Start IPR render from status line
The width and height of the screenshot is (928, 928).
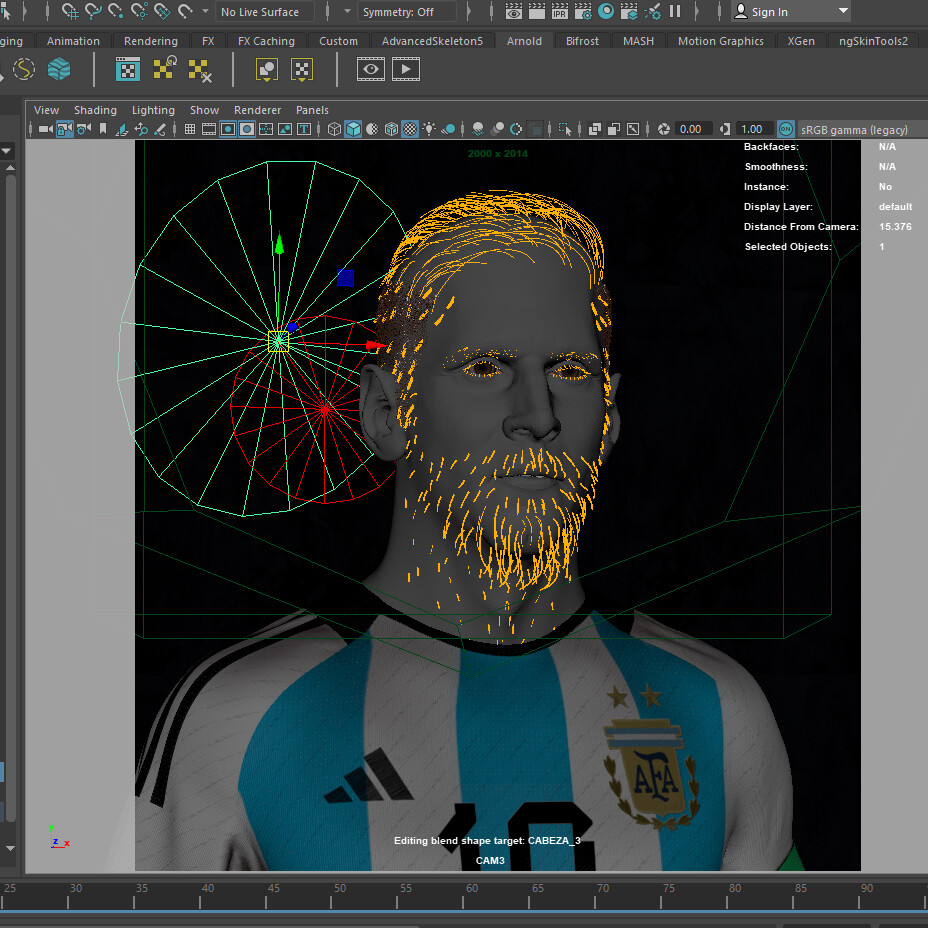(x=559, y=11)
